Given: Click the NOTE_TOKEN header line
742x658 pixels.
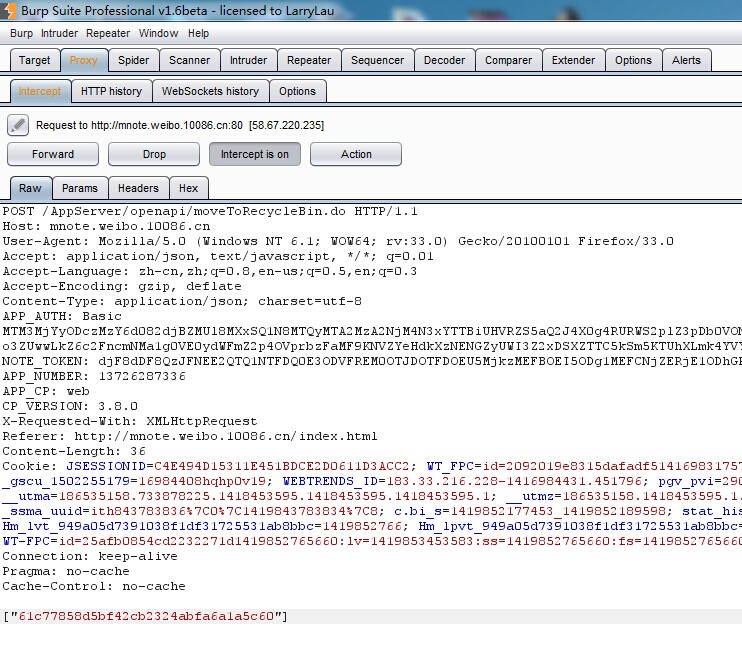Looking at the screenshot, I should point(372,361).
